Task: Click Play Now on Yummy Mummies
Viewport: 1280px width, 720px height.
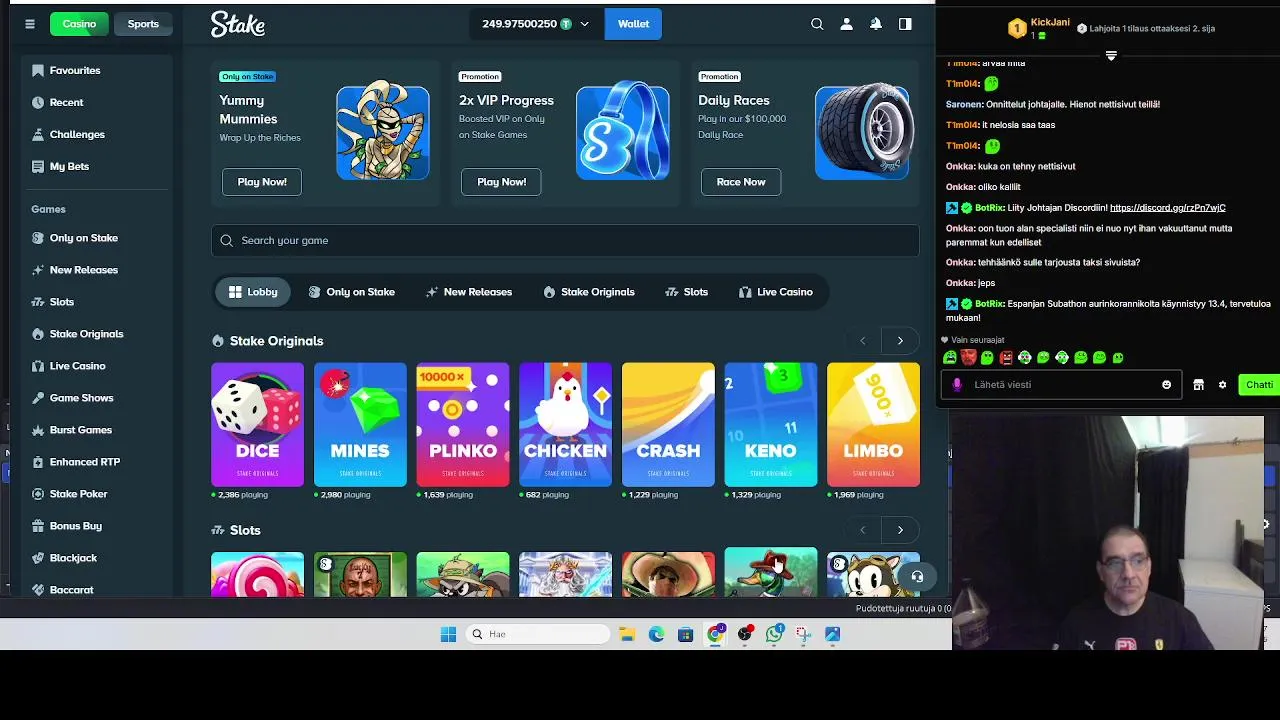Action: 262,182
